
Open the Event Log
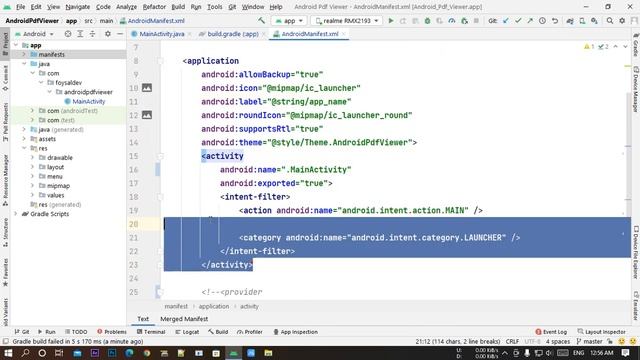click(551, 332)
